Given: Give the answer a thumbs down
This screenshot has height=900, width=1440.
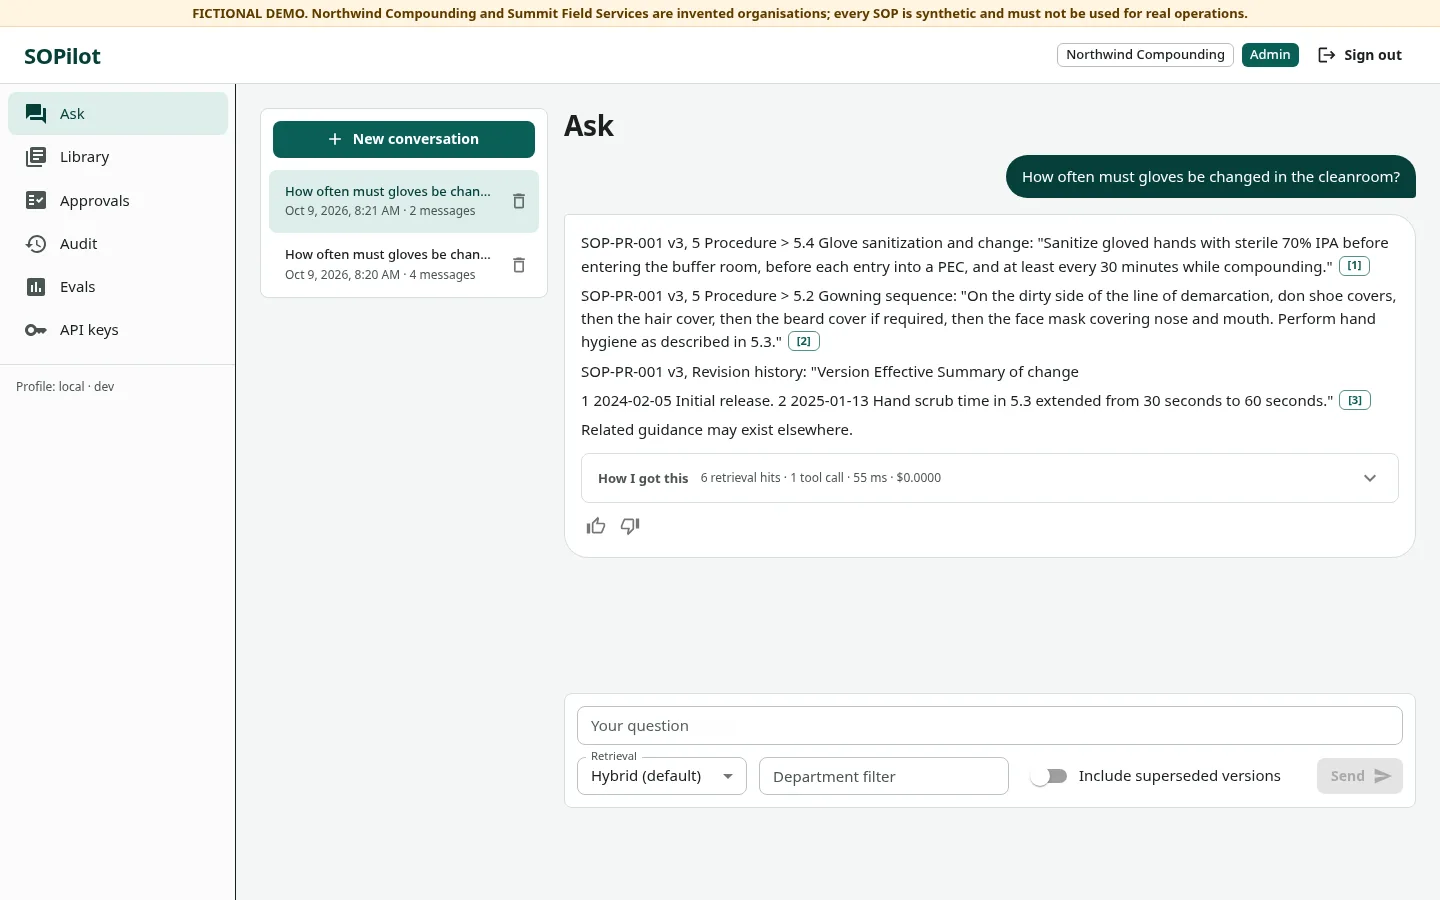Looking at the screenshot, I should pyautogui.click(x=630, y=526).
